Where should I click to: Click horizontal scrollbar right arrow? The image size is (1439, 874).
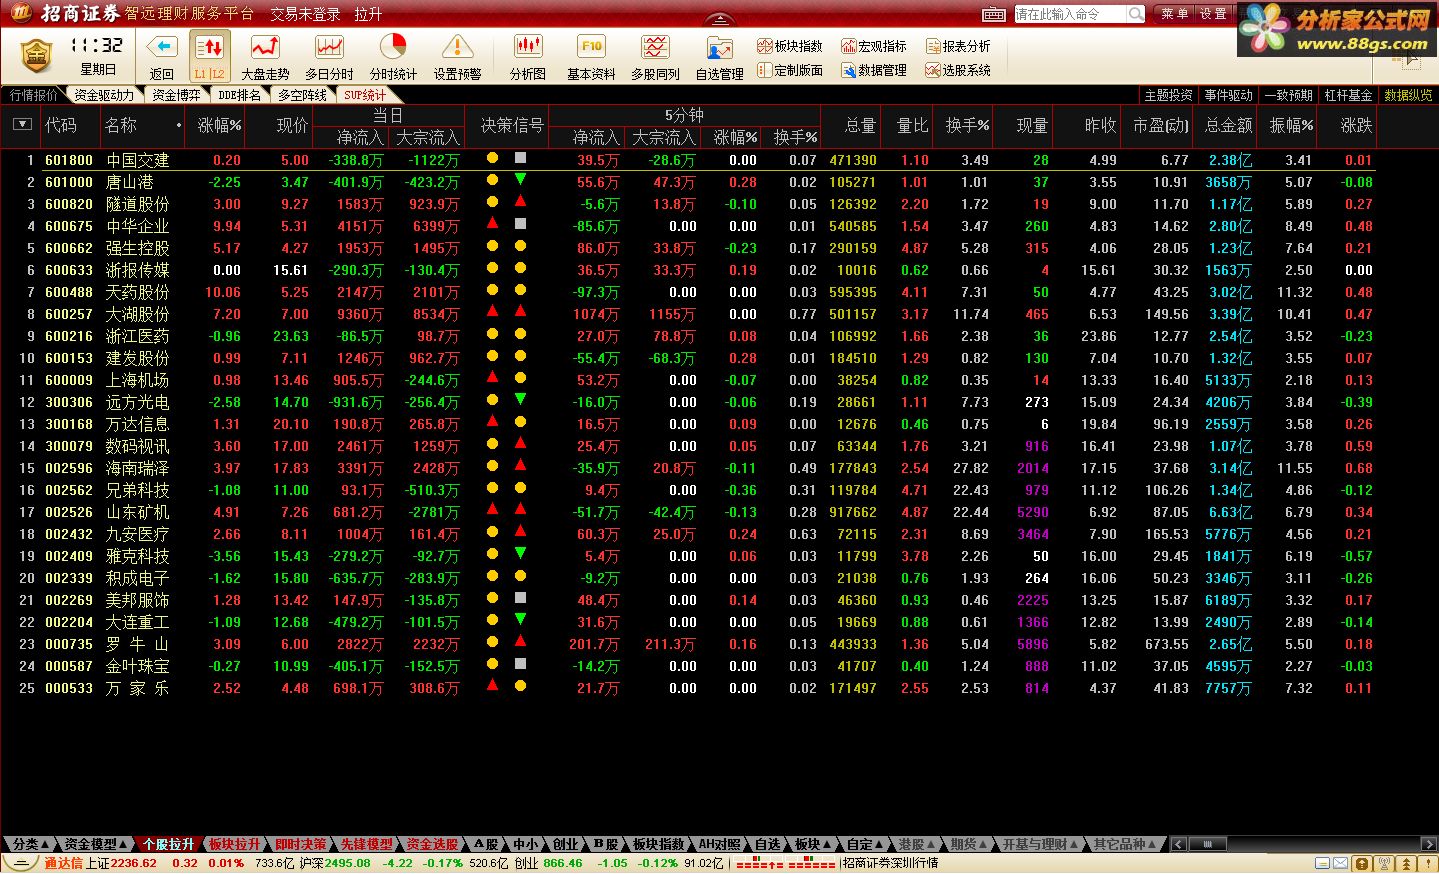click(x=1430, y=844)
